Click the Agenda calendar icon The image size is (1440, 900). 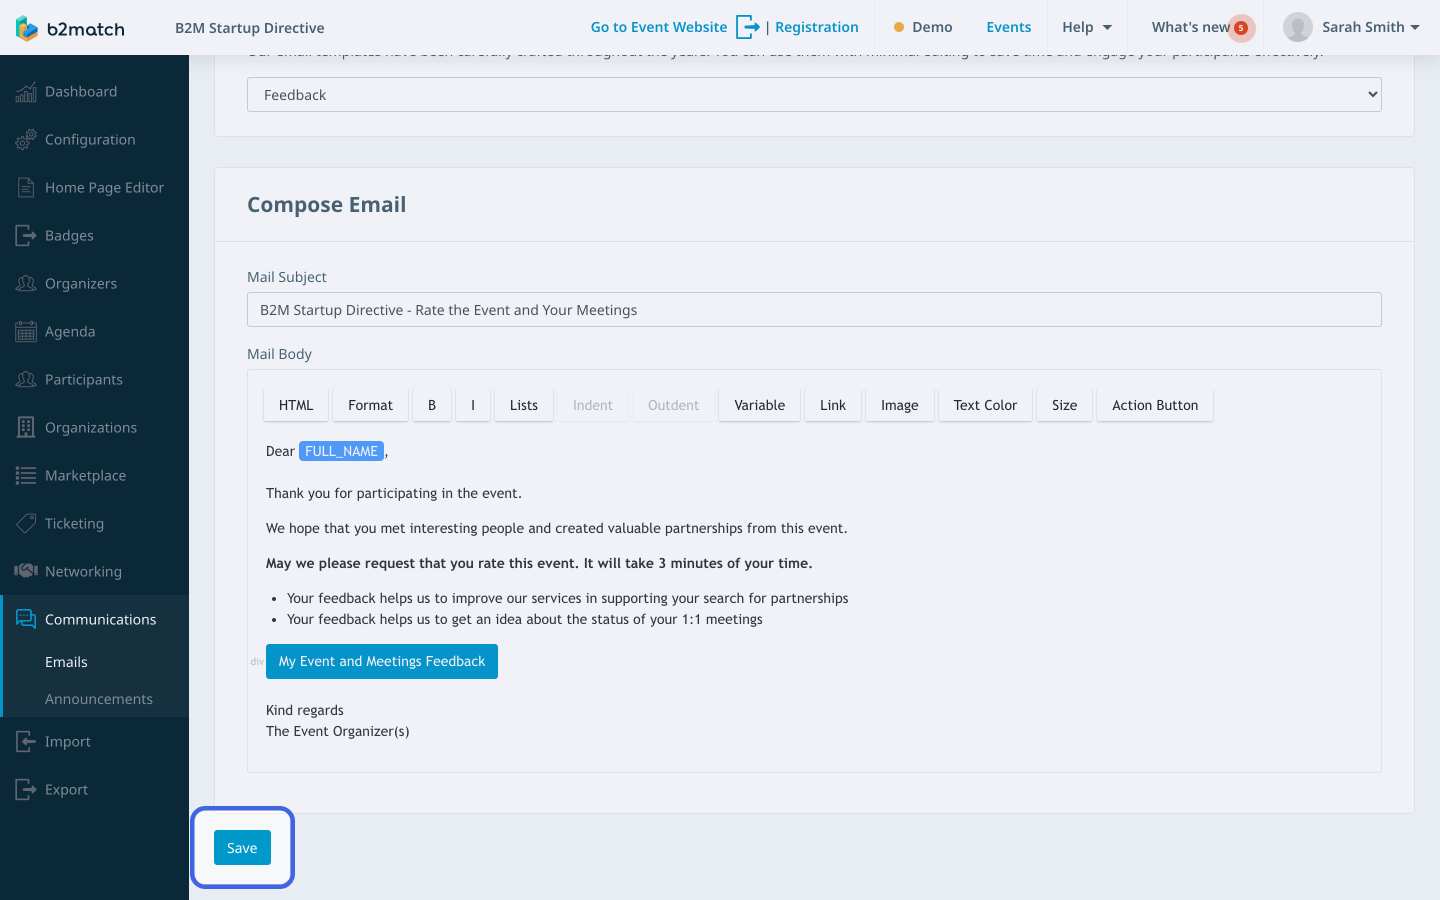26,332
